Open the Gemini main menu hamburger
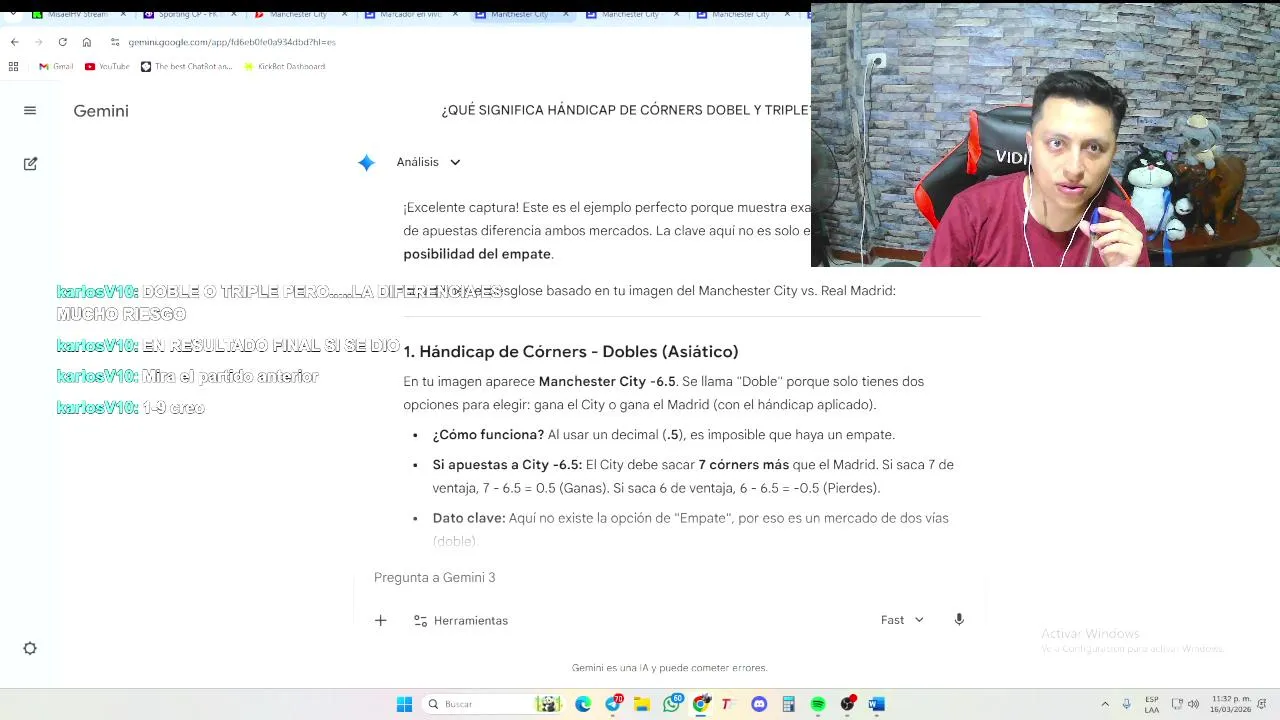 (x=30, y=111)
